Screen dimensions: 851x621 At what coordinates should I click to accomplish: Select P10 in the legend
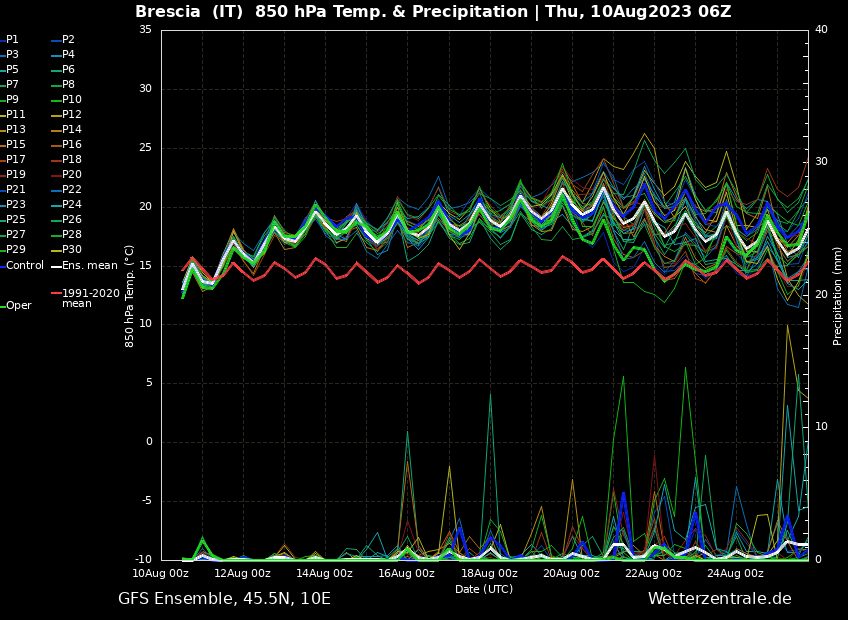click(x=67, y=99)
